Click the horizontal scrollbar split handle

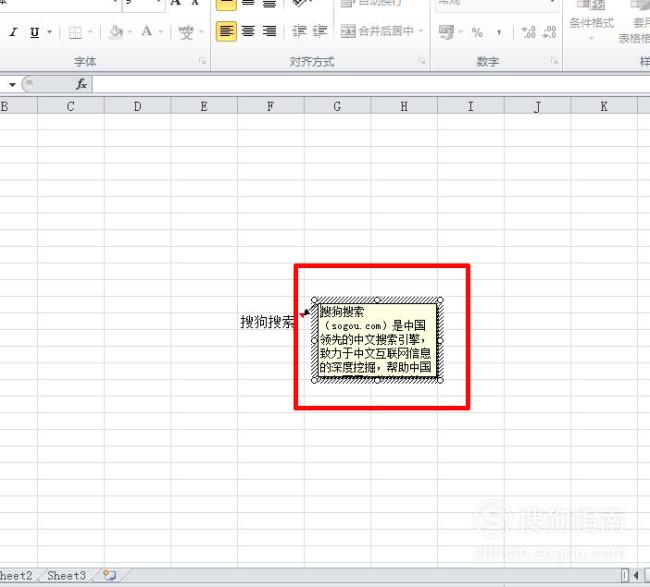625,575
